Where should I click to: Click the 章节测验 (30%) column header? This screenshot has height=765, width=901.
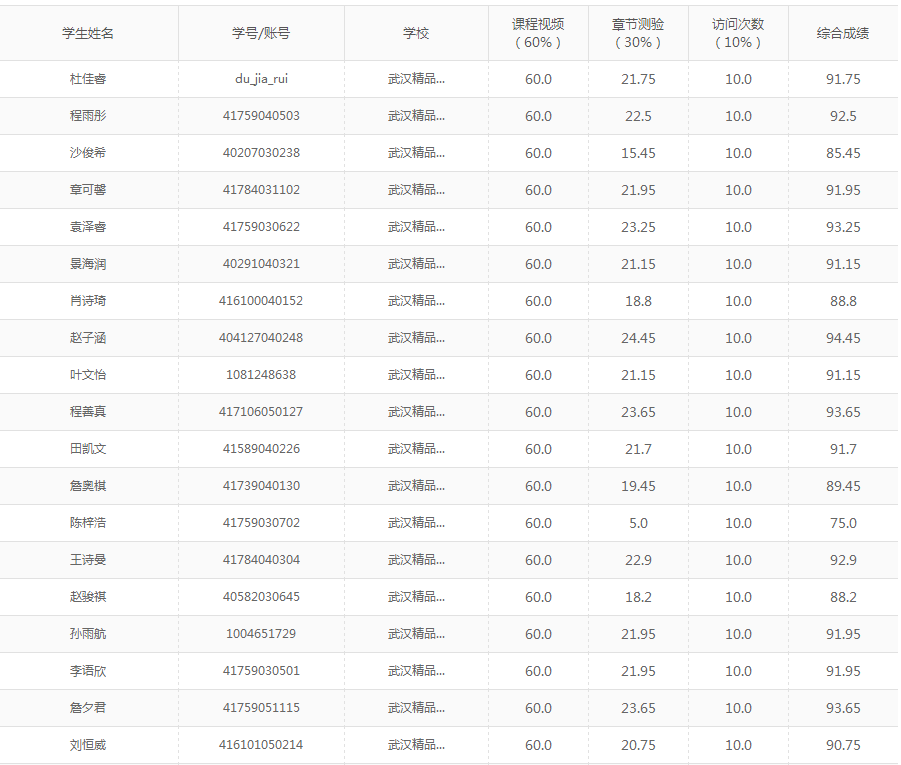click(x=638, y=33)
